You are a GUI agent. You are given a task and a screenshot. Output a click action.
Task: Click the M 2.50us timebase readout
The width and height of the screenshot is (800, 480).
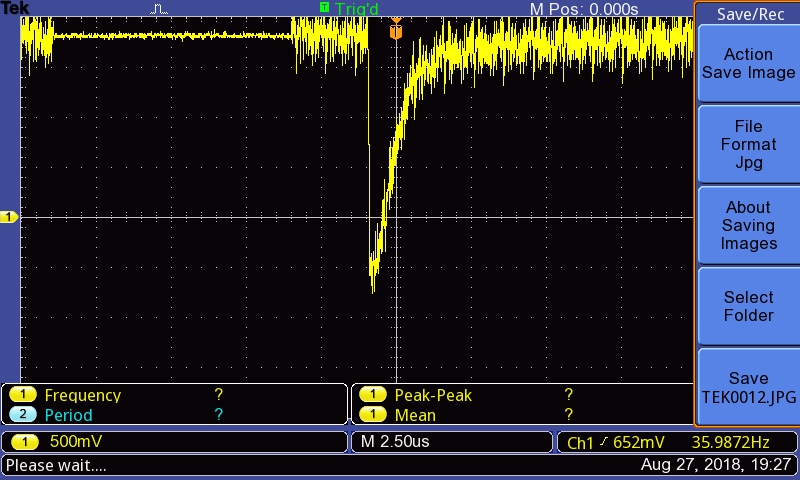tap(395, 441)
